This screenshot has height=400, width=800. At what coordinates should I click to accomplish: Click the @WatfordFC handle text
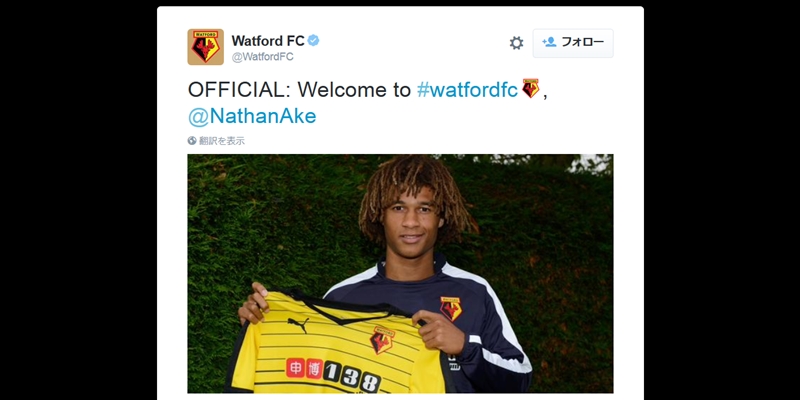[x=263, y=57]
